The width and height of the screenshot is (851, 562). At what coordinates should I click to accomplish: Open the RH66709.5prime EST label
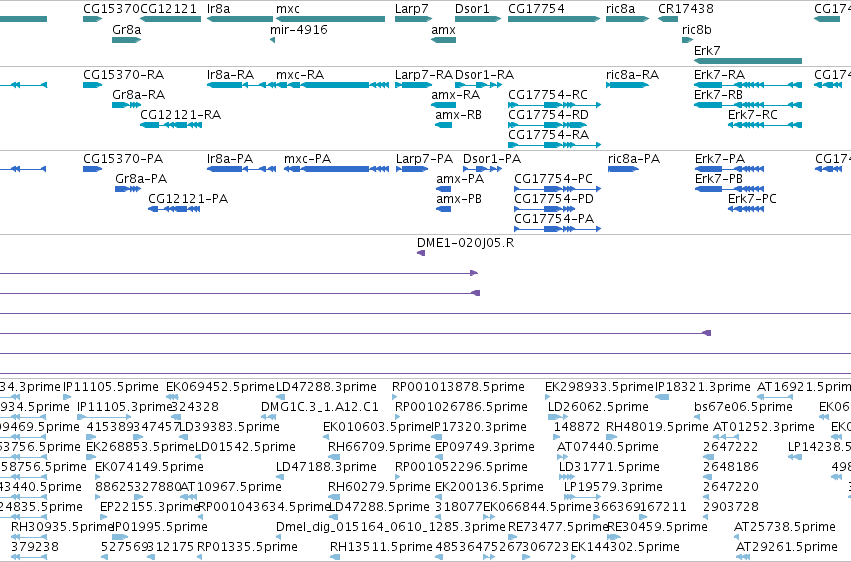pyautogui.click(x=379, y=447)
